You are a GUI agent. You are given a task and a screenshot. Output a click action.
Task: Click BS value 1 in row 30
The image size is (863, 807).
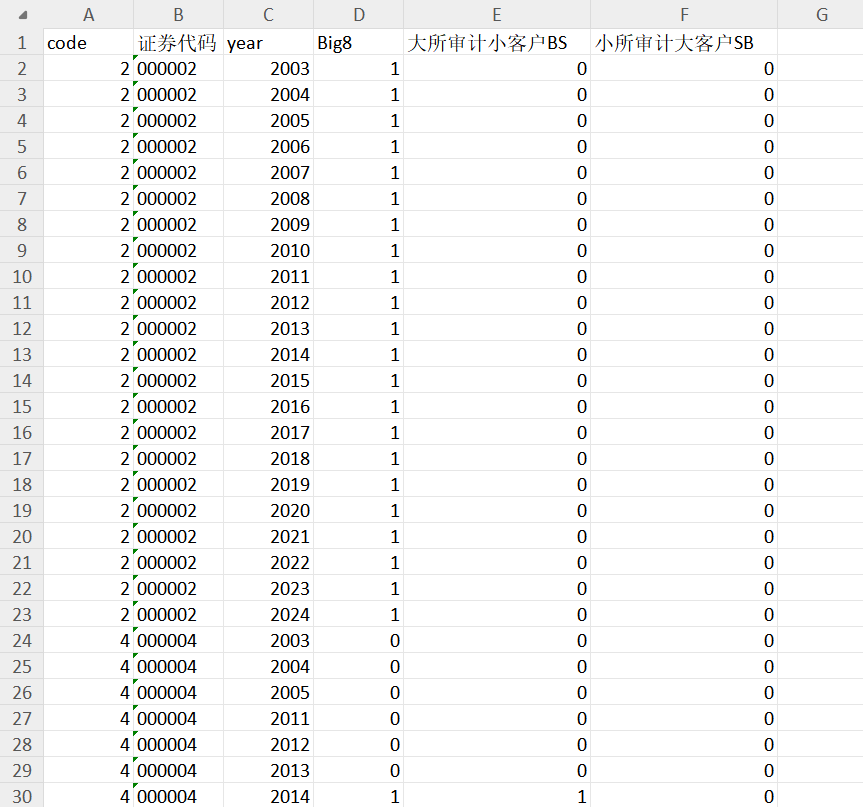pyautogui.click(x=497, y=796)
